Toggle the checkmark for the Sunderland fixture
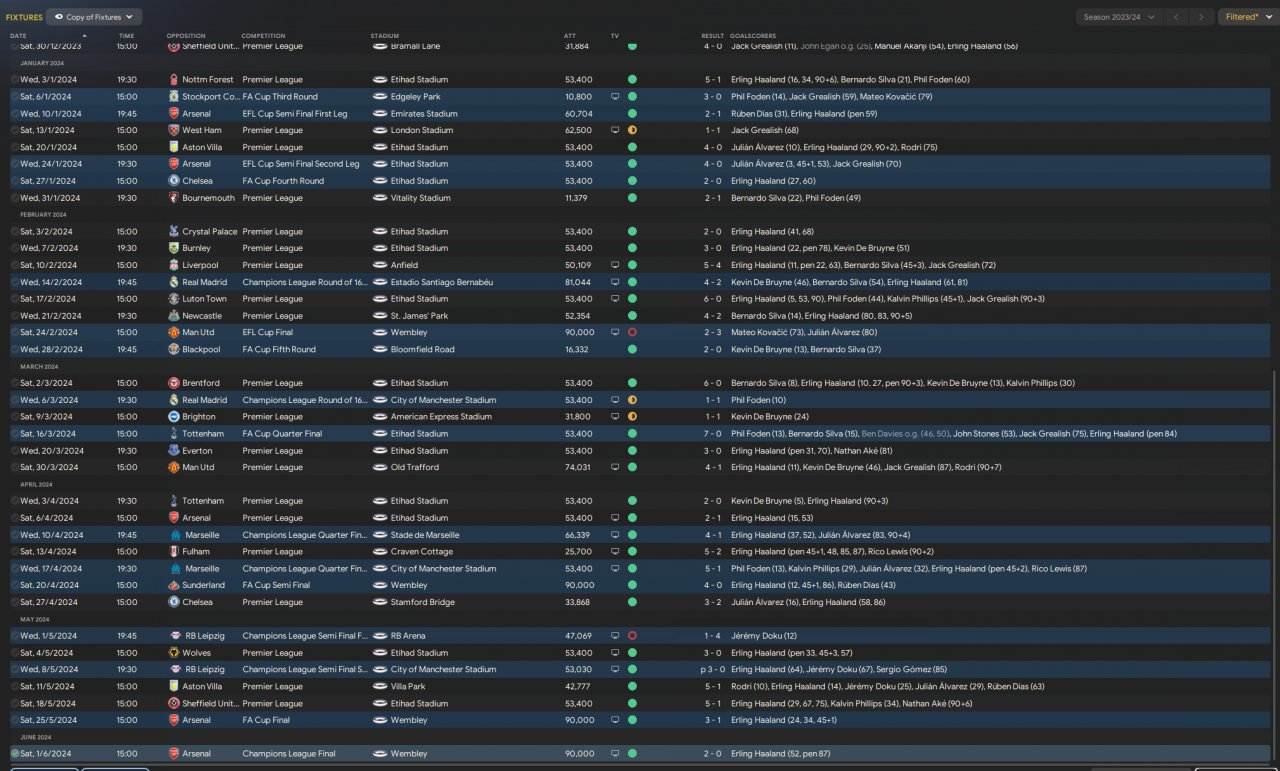The image size is (1280, 771). [15, 585]
